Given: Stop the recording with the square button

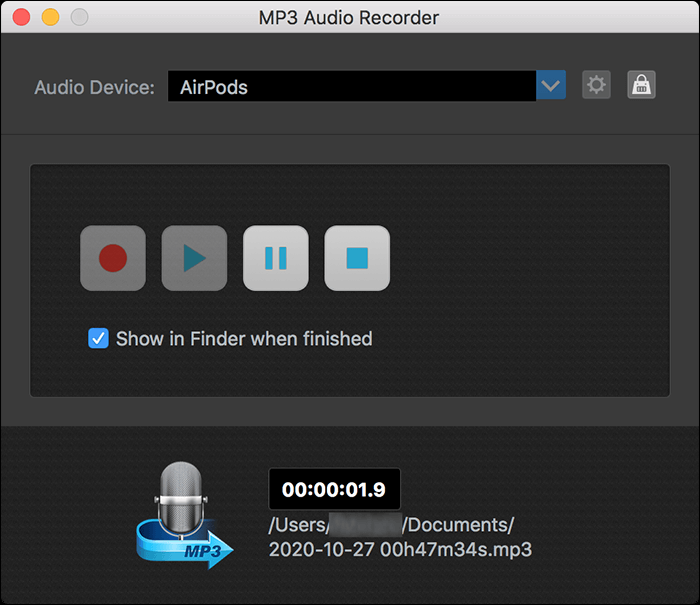Looking at the screenshot, I should [357, 258].
